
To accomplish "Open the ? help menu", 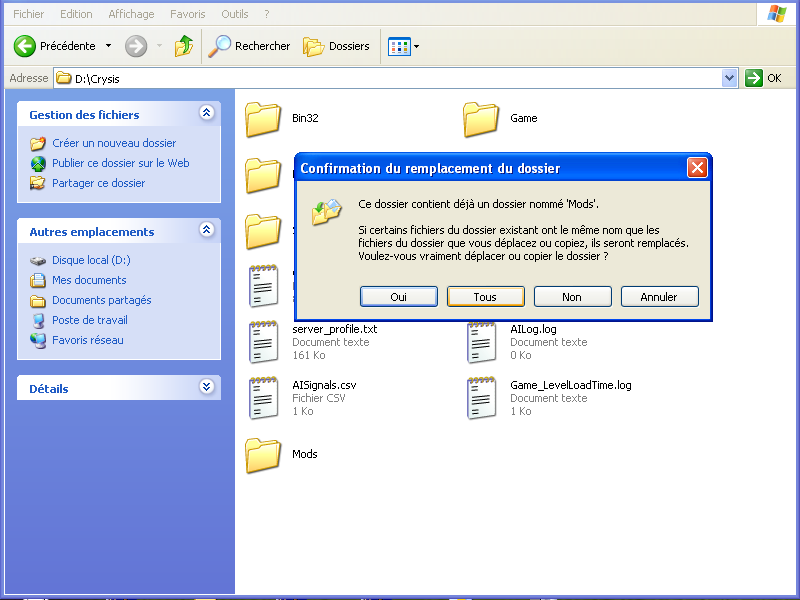I will (x=266, y=14).
